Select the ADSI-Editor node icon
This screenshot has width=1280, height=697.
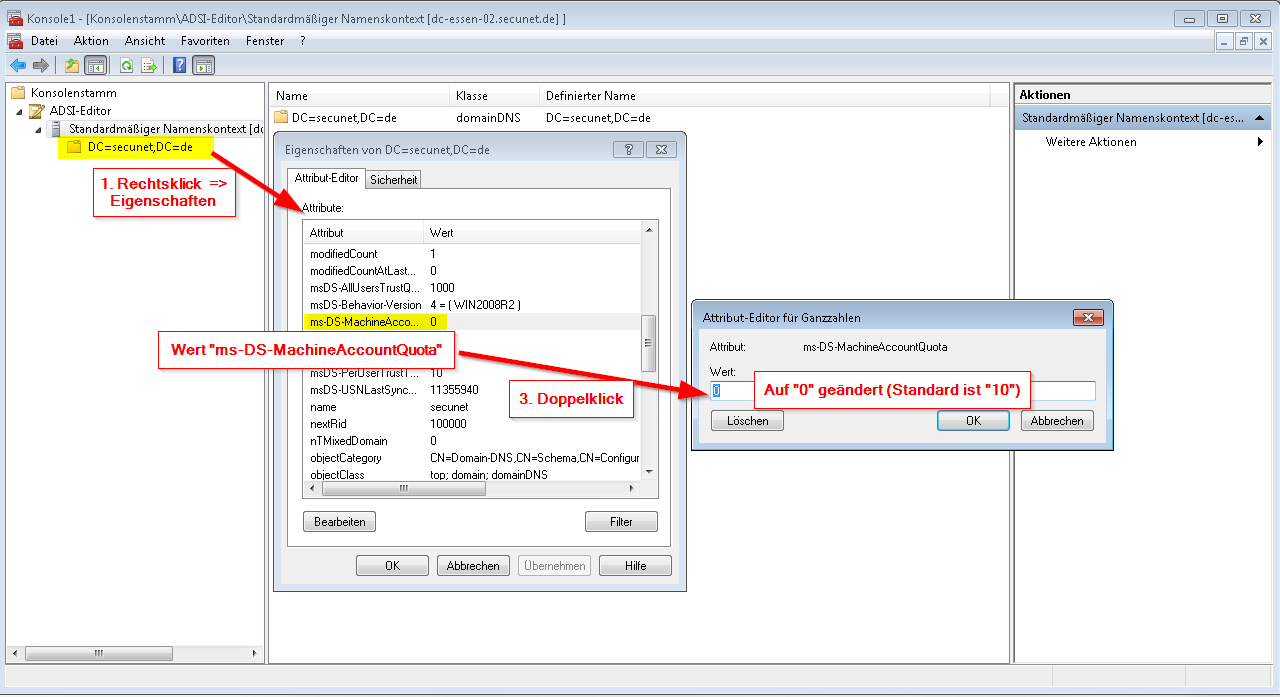tap(37, 111)
